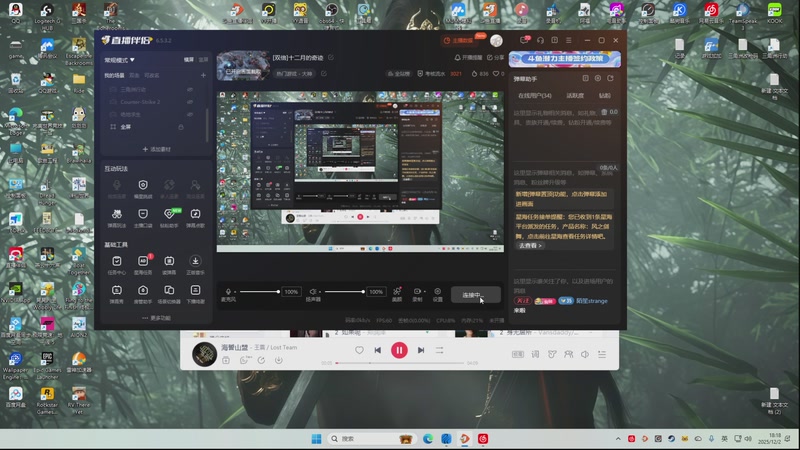Click the 录制 record camera icon
The image size is (800, 450).
(x=417, y=292)
